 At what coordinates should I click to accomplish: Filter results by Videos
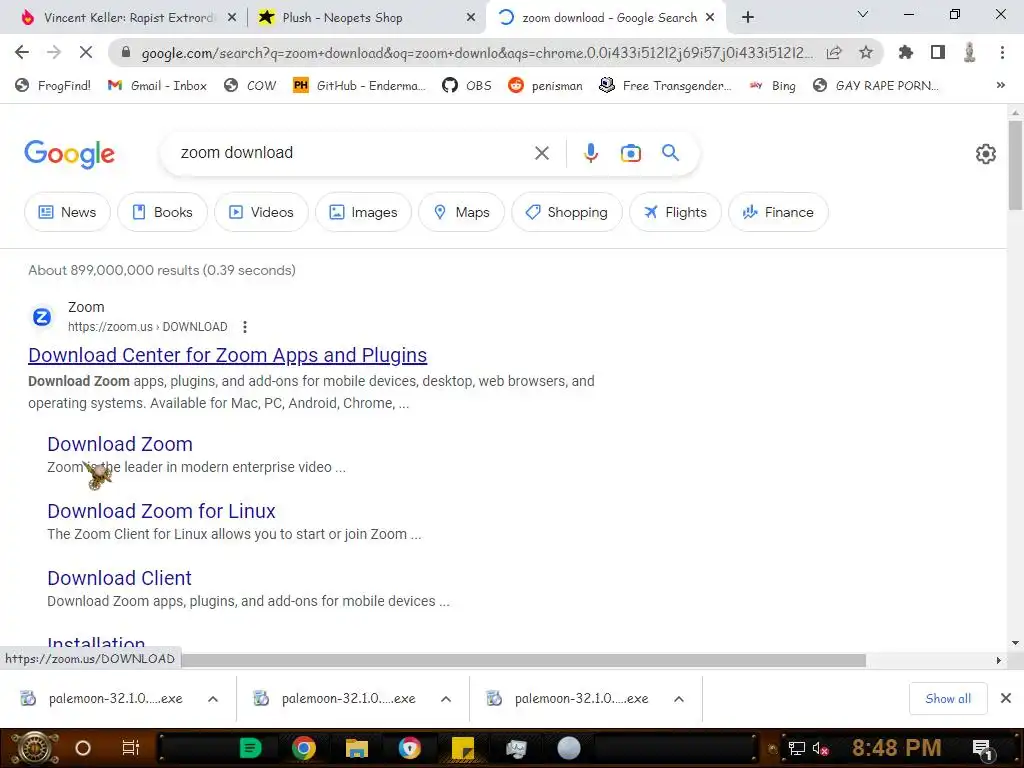point(261,212)
